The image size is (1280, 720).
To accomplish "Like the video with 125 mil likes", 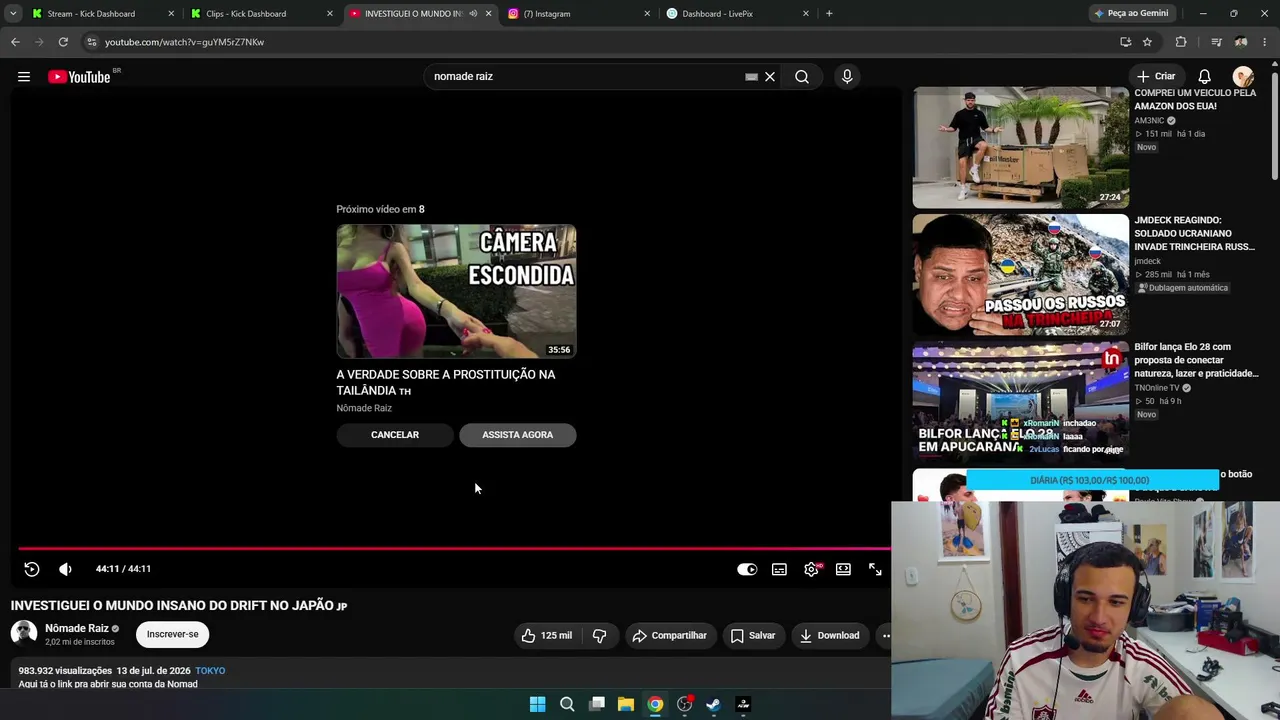I will [547, 636].
